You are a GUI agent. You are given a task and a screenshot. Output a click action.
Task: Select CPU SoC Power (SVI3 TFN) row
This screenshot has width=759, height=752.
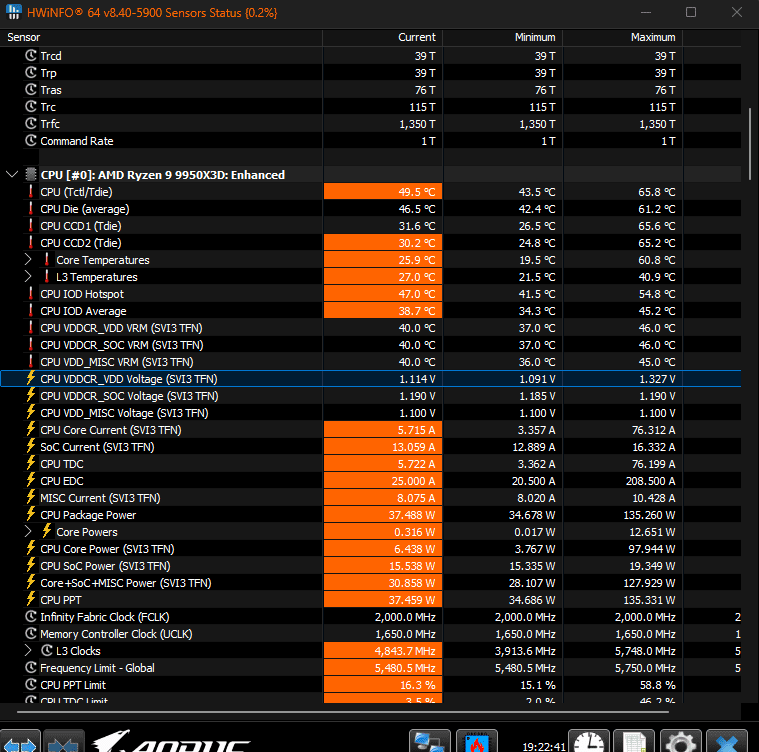[x=371, y=566]
